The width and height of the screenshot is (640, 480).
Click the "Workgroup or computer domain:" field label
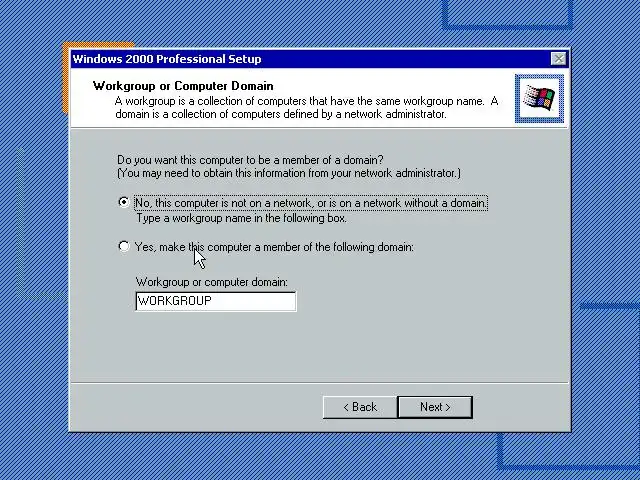[x=211, y=282]
